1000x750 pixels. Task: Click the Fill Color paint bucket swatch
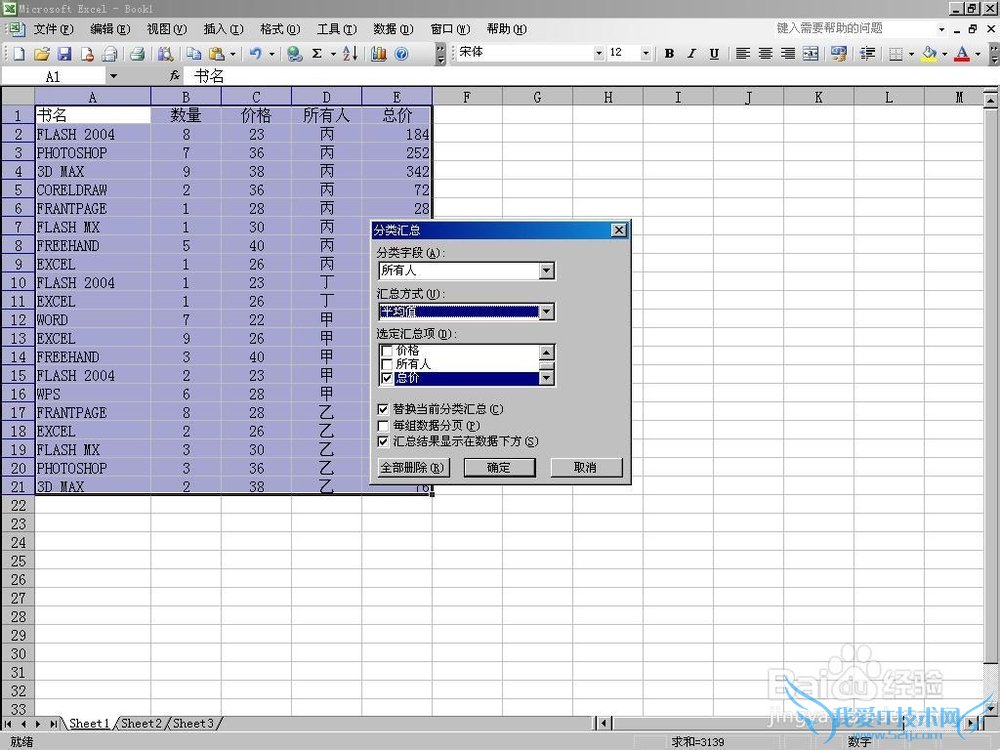click(929, 54)
